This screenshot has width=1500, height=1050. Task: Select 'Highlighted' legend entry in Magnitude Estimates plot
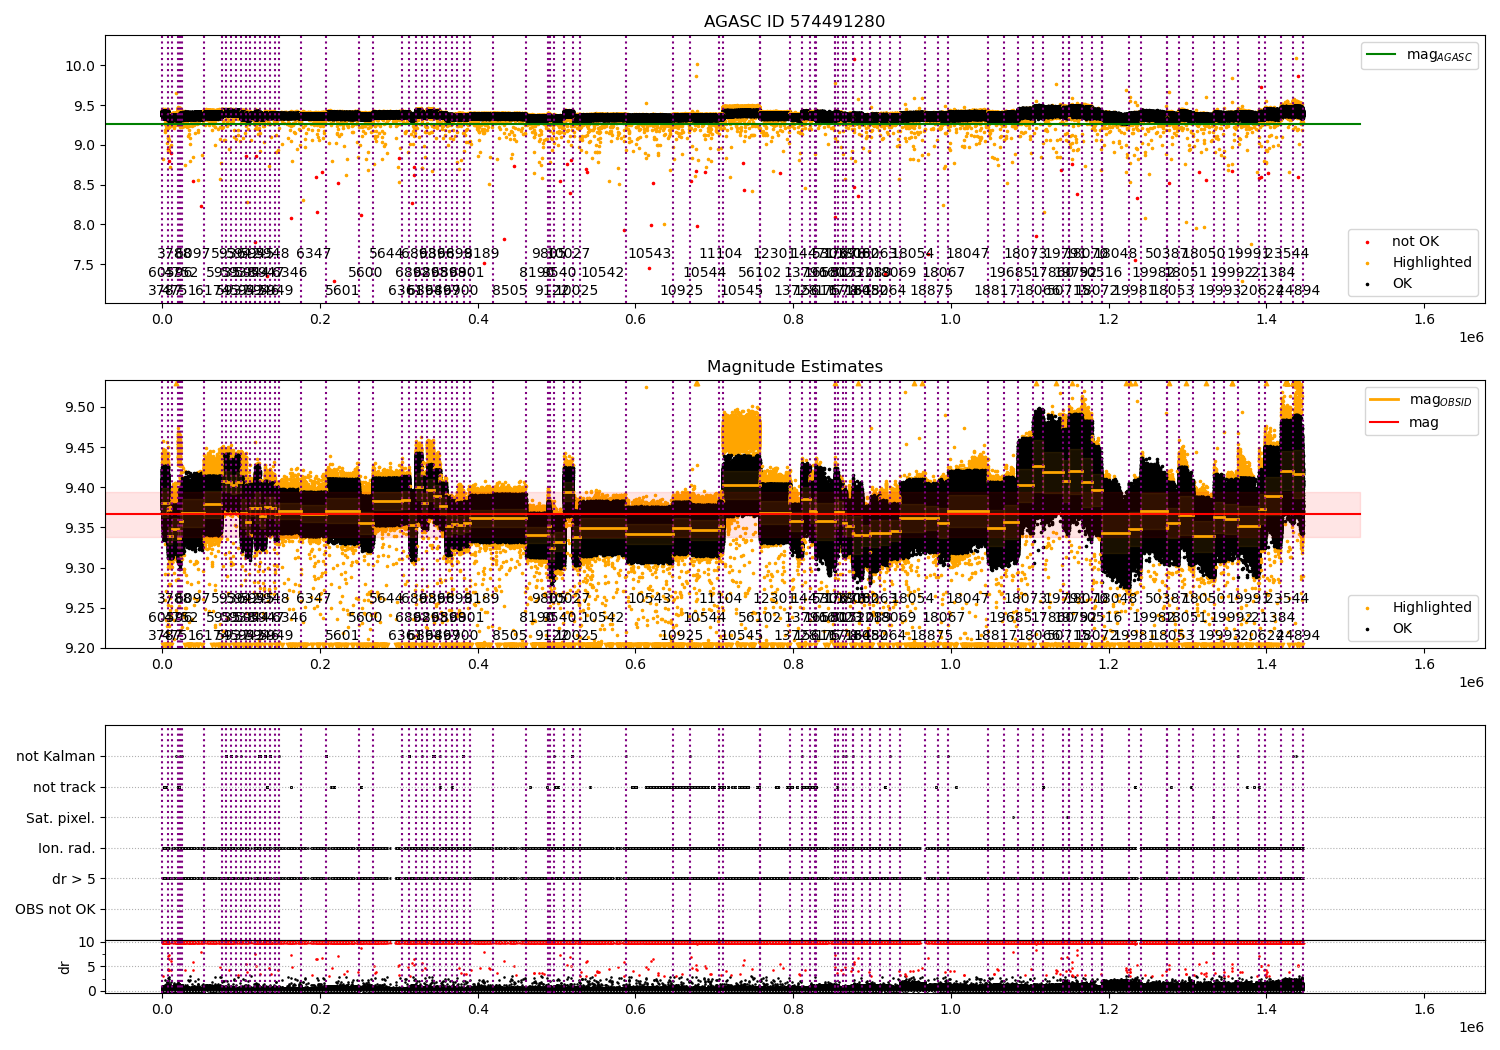[x=1420, y=608]
